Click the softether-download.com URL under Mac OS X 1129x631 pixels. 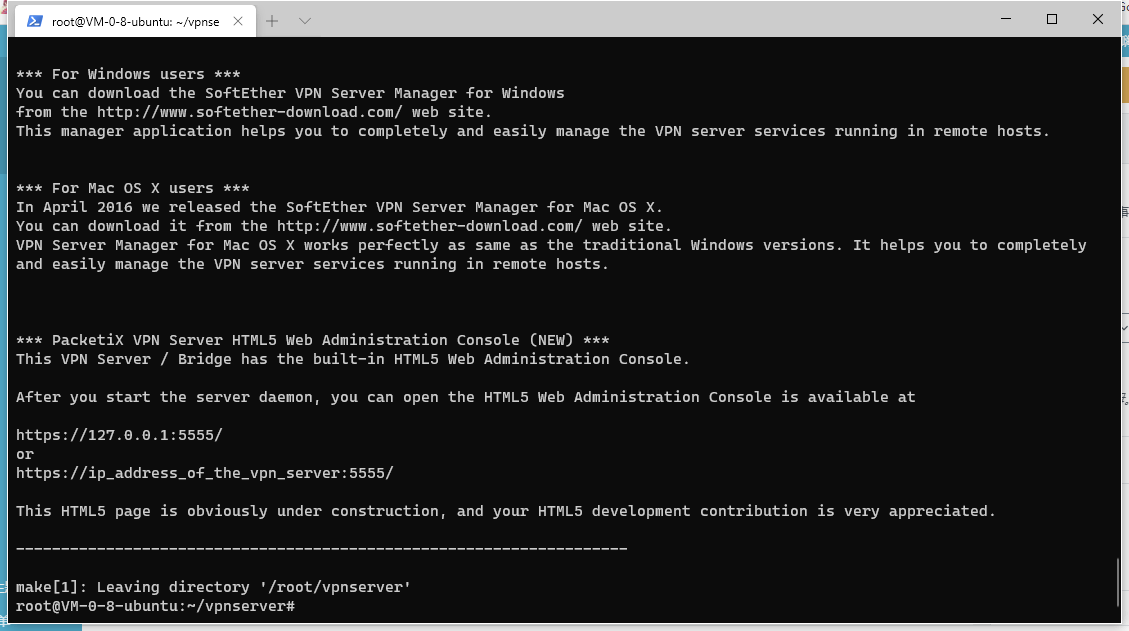(x=430, y=225)
